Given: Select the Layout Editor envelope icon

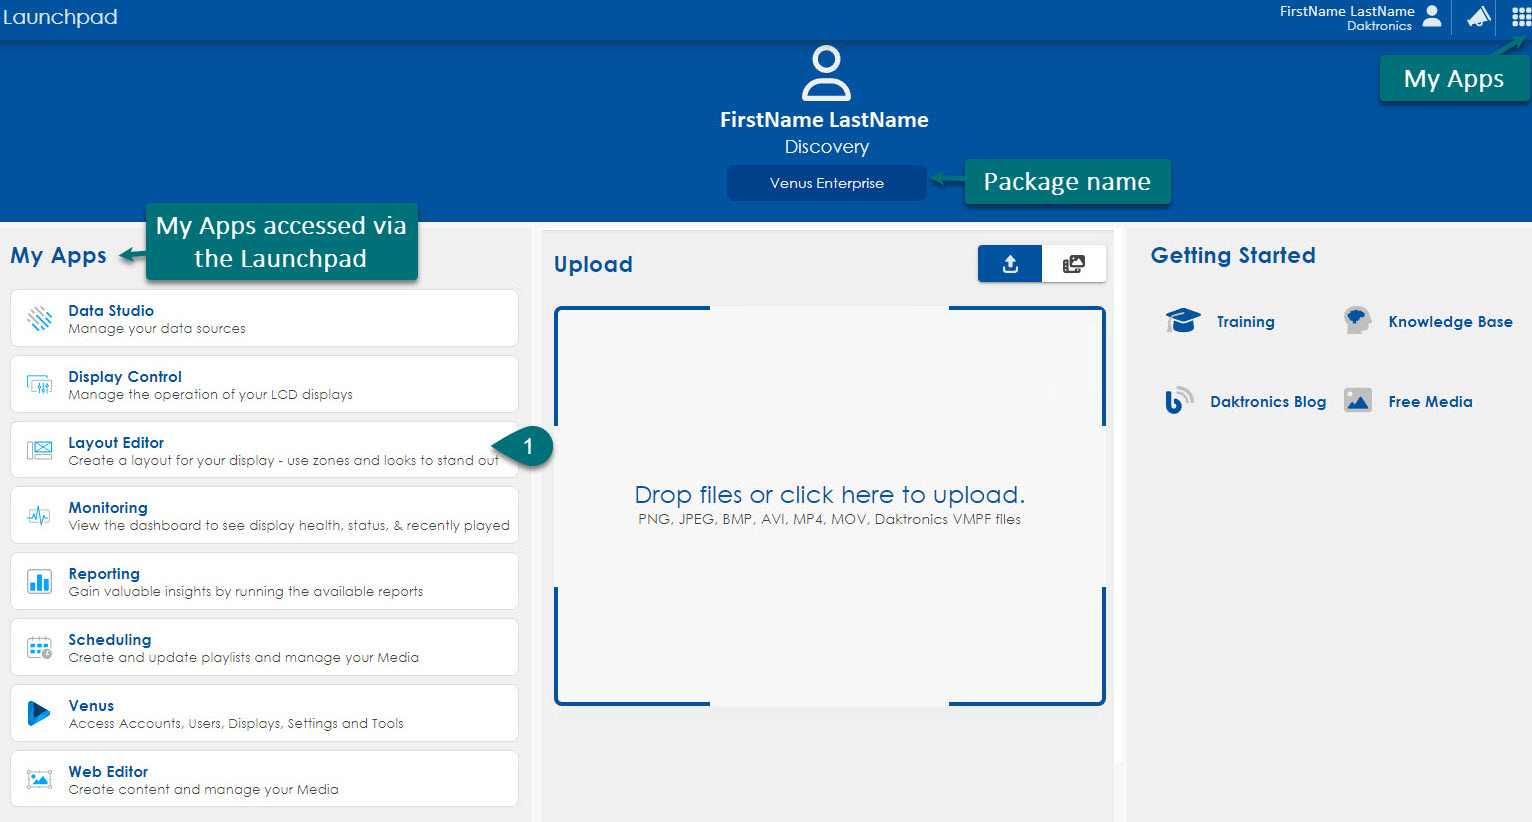Looking at the screenshot, I should (x=38, y=450).
